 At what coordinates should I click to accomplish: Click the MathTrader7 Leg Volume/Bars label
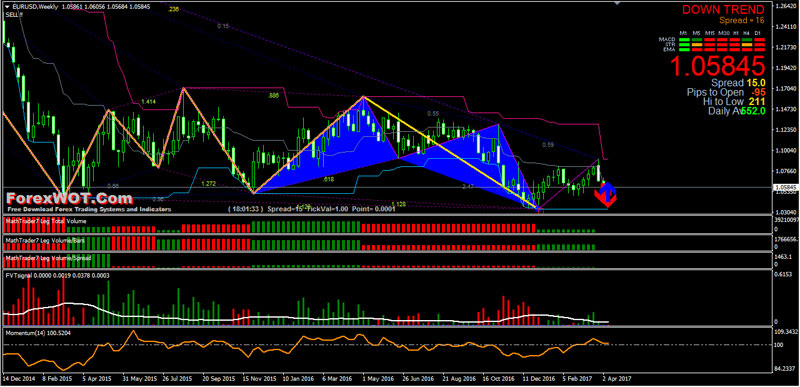click(45, 240)
